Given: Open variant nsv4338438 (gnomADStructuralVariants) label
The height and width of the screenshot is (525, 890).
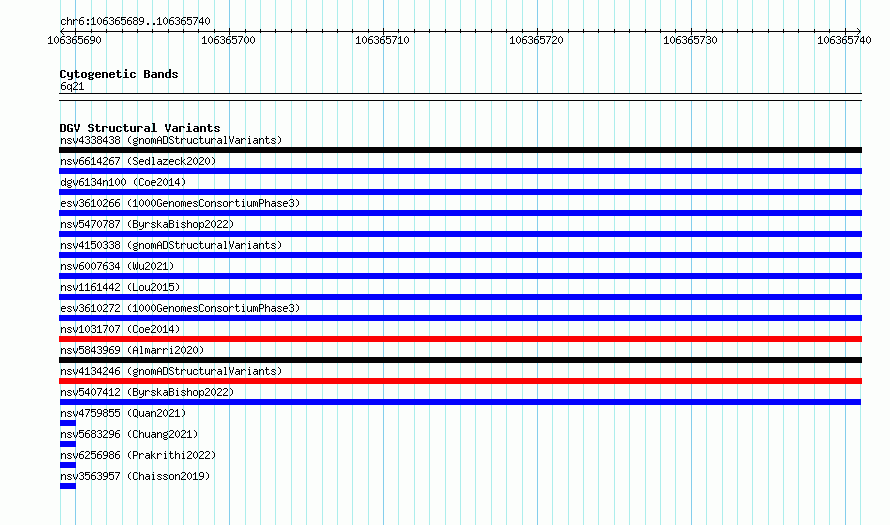Looking at the screenshot, I should pos(171,140).
